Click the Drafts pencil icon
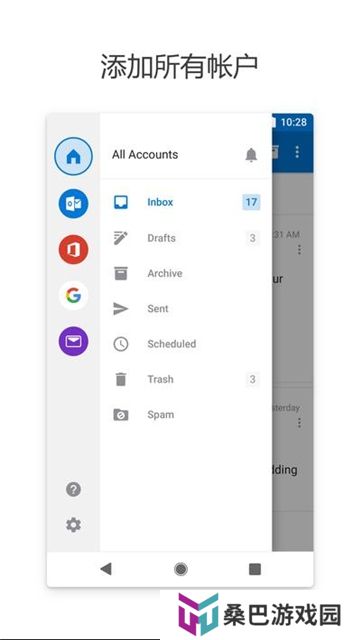This screenshot has height=640, width=360. (120, 238)
